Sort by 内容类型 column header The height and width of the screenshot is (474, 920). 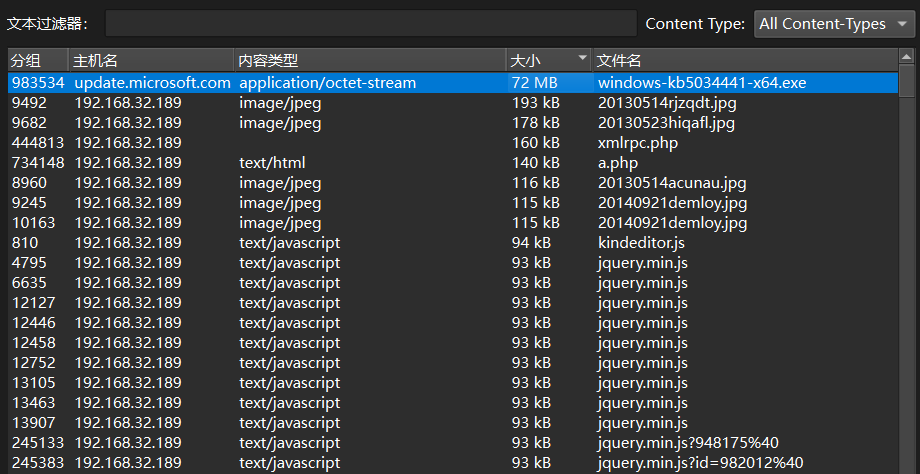[368, 60]
